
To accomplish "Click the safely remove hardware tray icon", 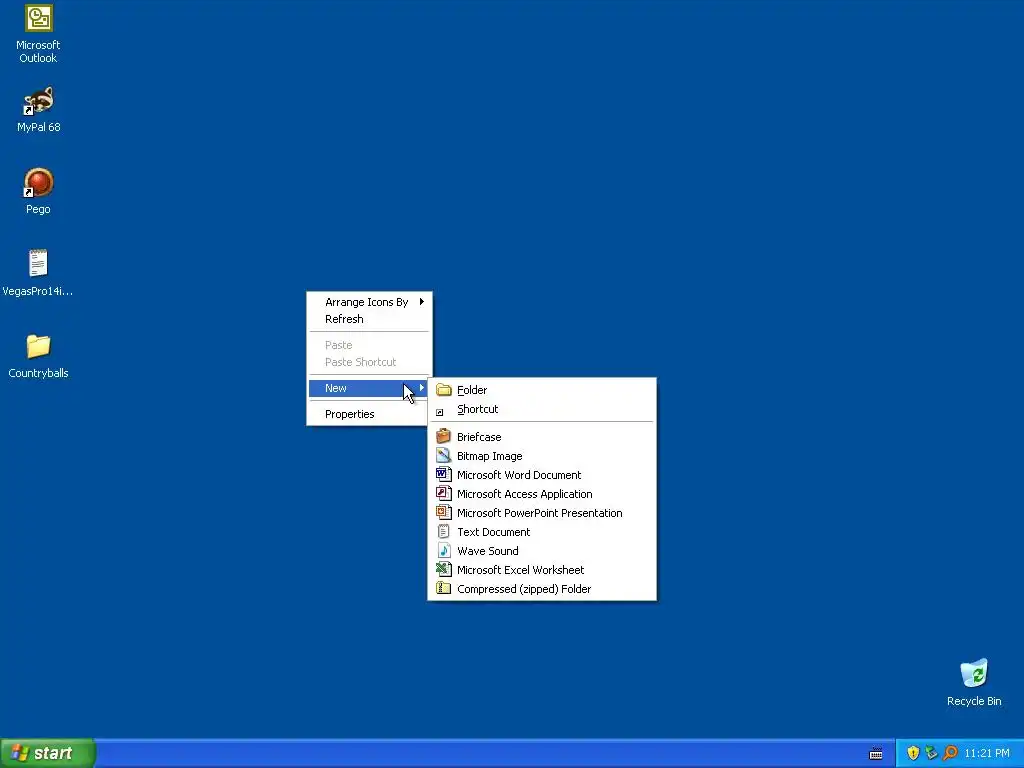I will pos(931,753).
